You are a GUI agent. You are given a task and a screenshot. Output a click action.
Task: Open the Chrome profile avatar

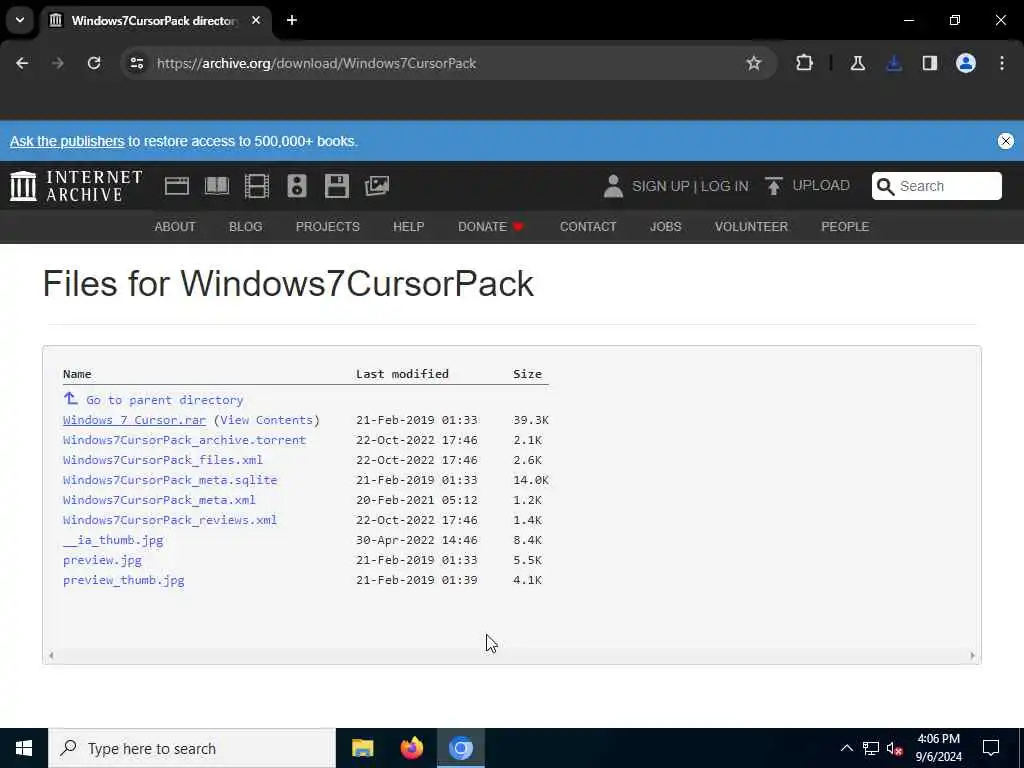click(966, 63)
